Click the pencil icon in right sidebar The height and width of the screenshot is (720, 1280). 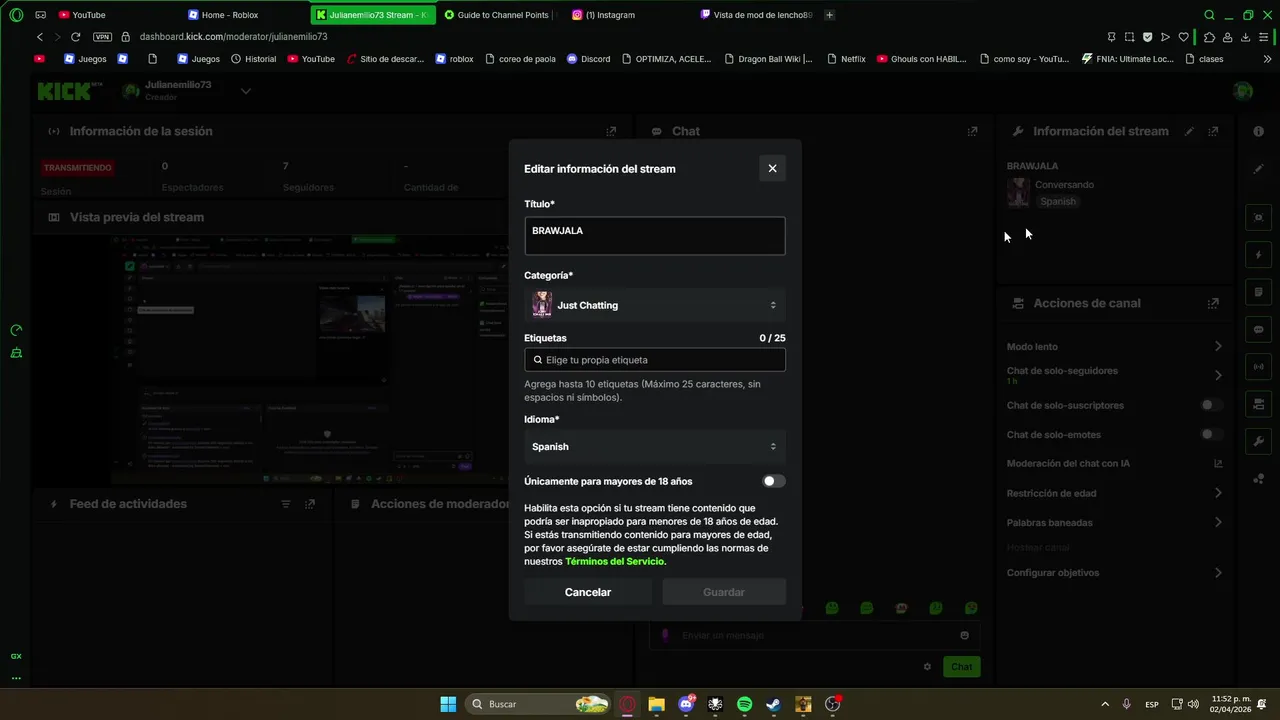pos(1258,169)
